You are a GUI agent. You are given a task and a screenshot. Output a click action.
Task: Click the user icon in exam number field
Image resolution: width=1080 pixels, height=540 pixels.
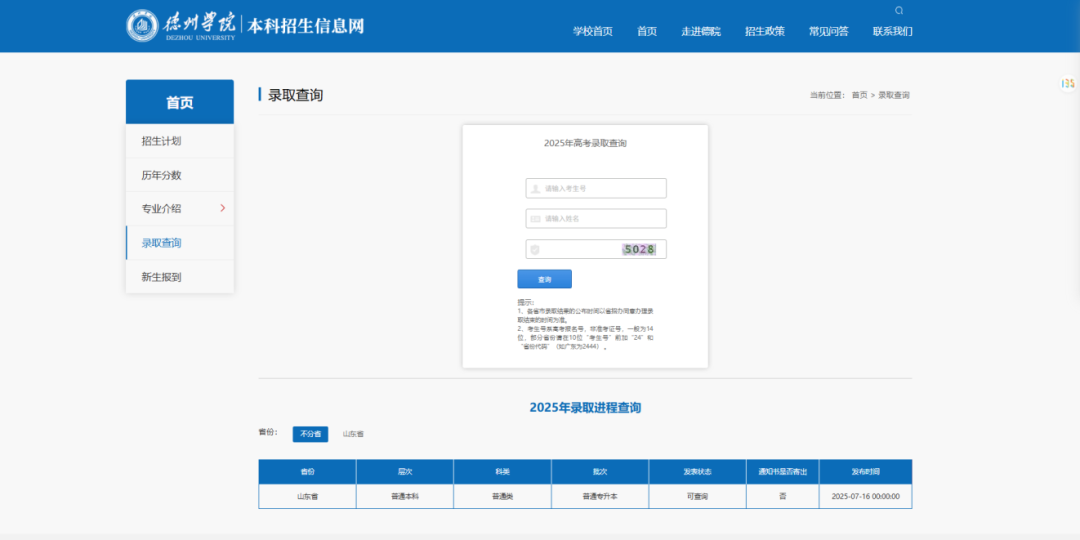(x=535, y=188)
